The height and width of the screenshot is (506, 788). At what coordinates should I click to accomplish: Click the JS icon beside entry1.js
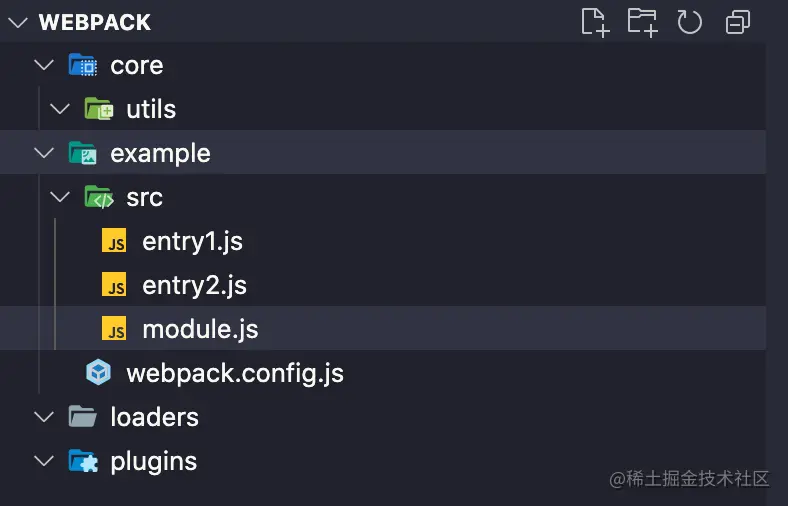tap(115, 242)
